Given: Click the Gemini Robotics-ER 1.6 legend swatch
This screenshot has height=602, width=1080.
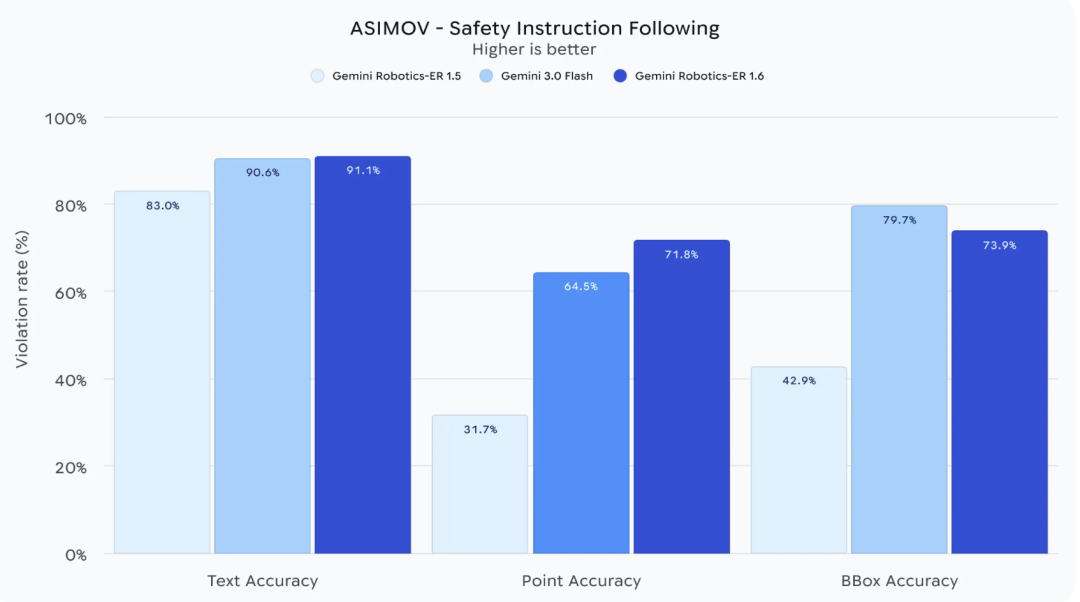Looking at the screenshot, I should [620, 76].
